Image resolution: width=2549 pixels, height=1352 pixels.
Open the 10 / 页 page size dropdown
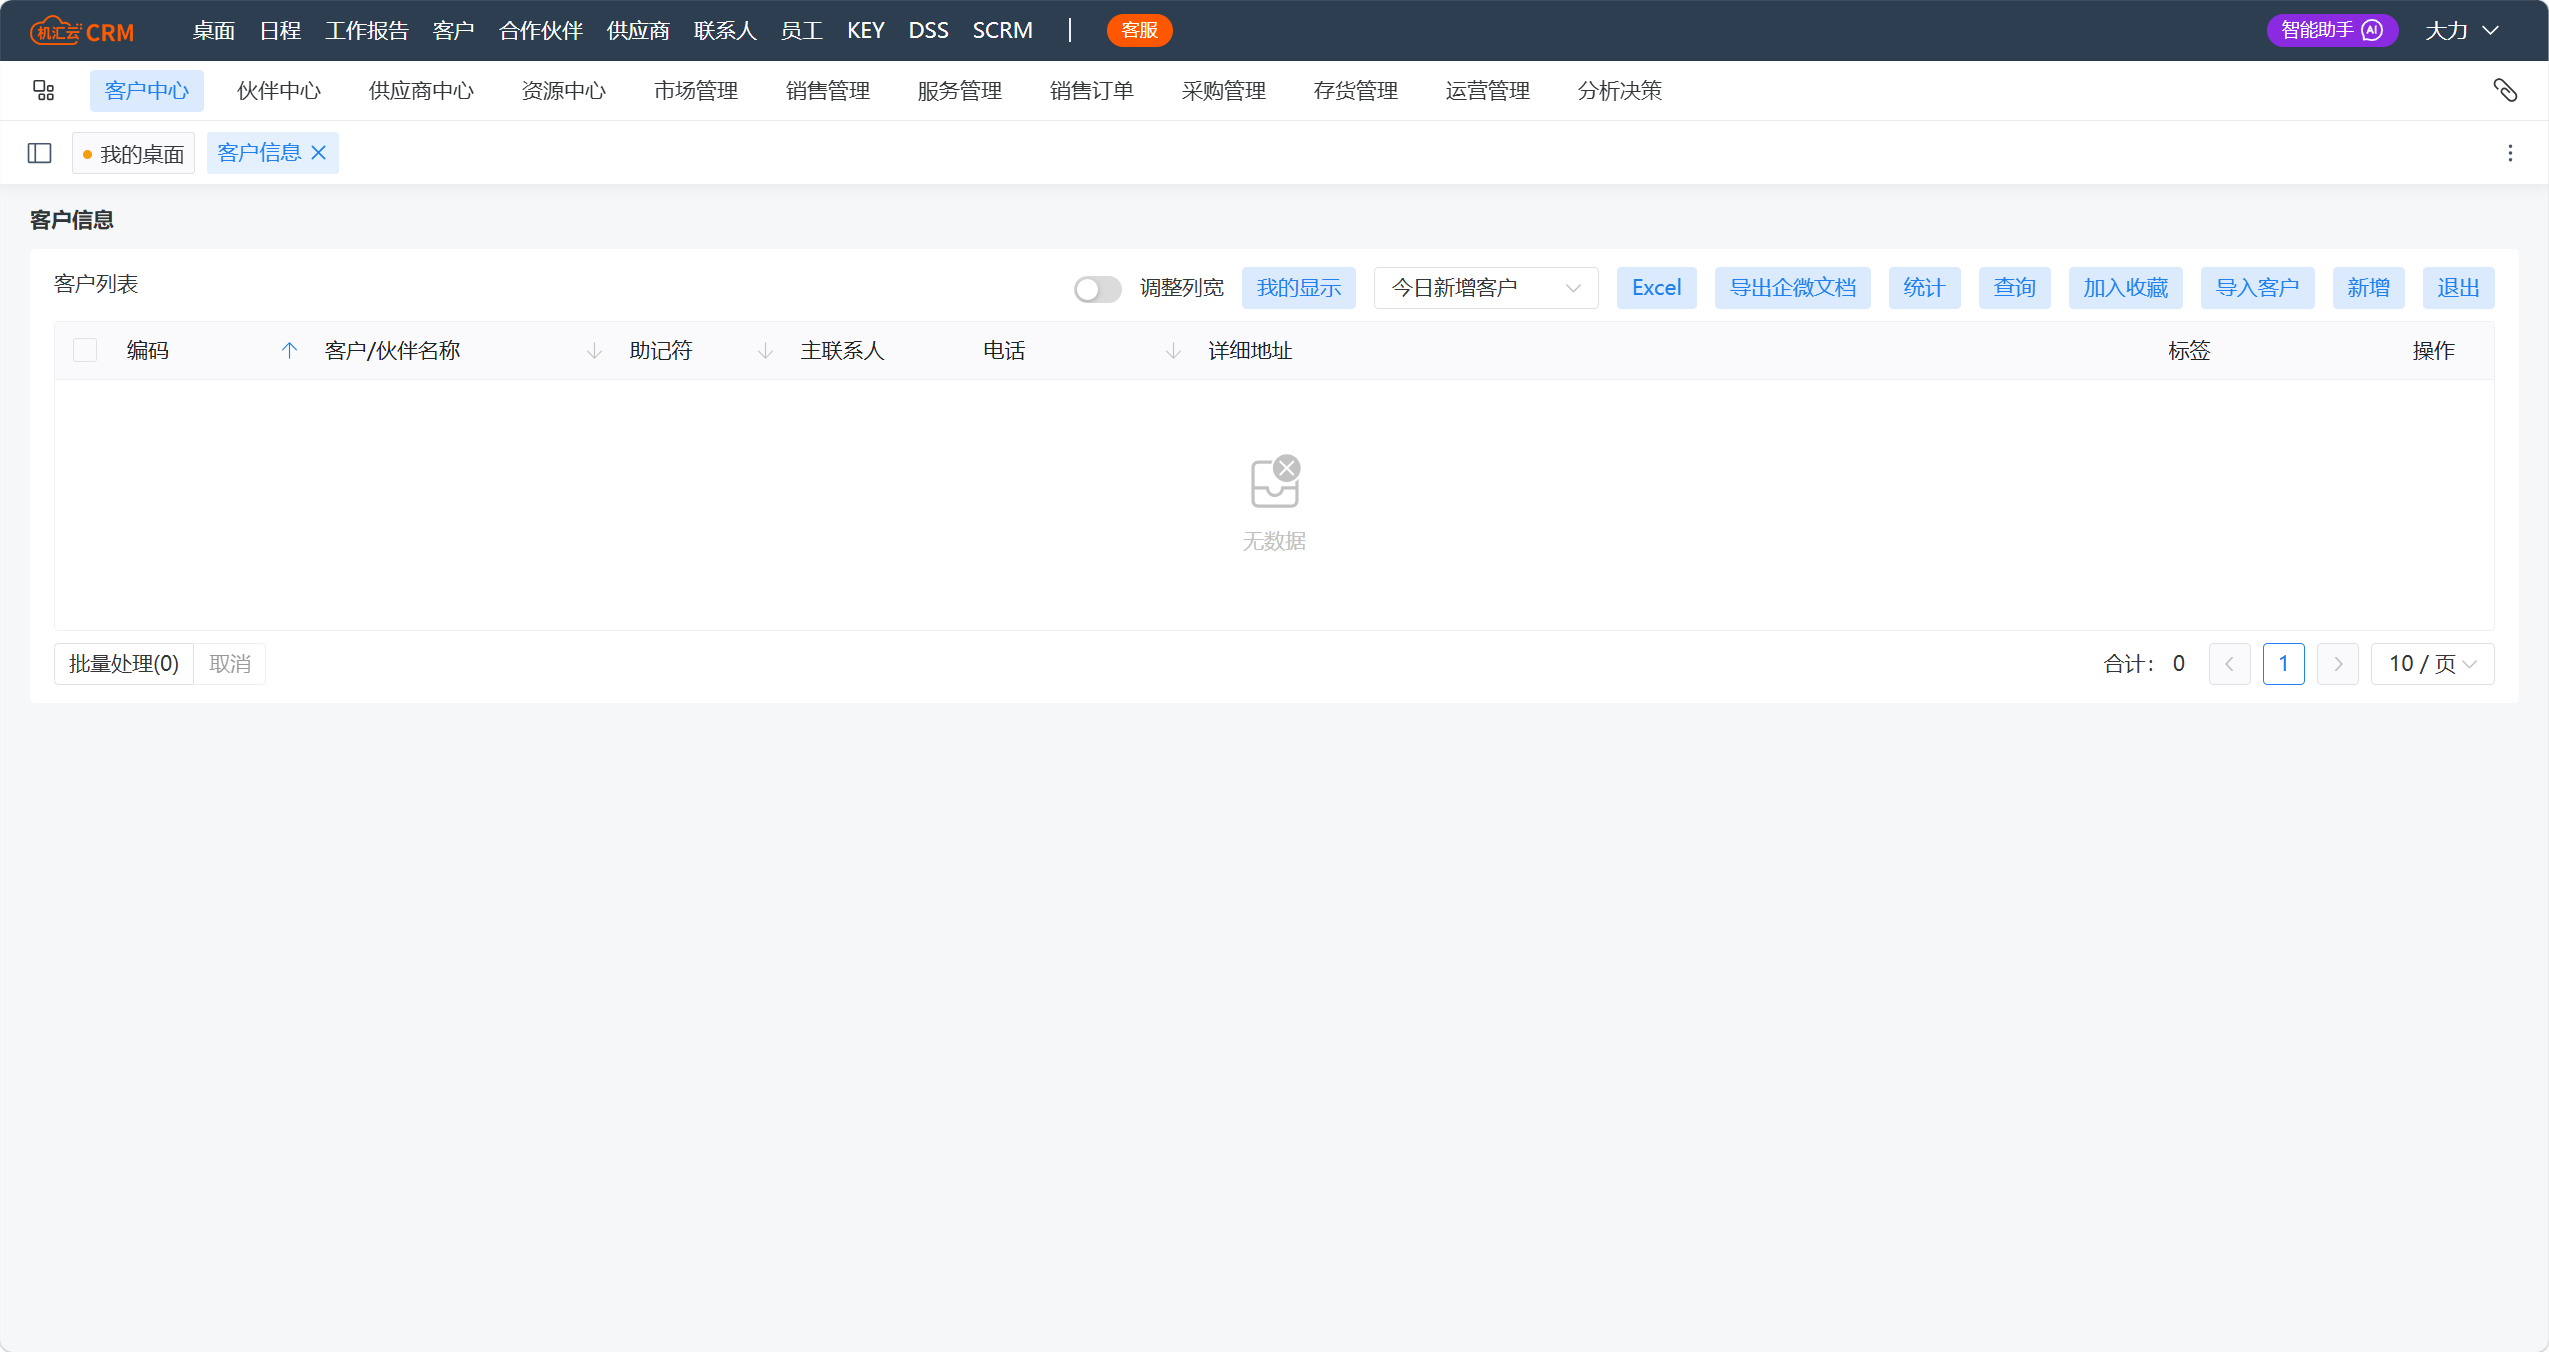tap(2432, 664)
